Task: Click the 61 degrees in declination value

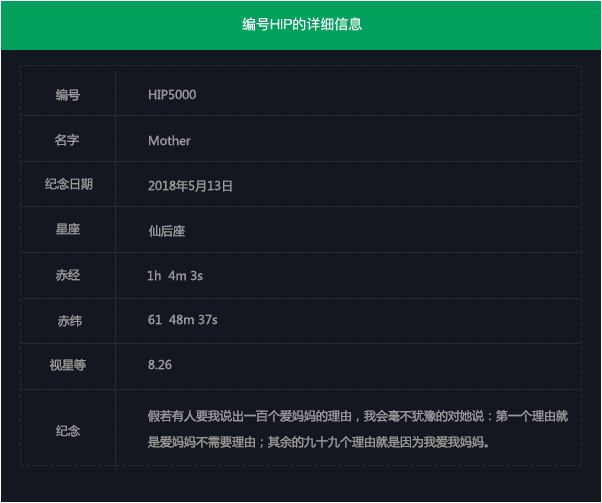Action: pyautogui.click(x=154, y=320)
